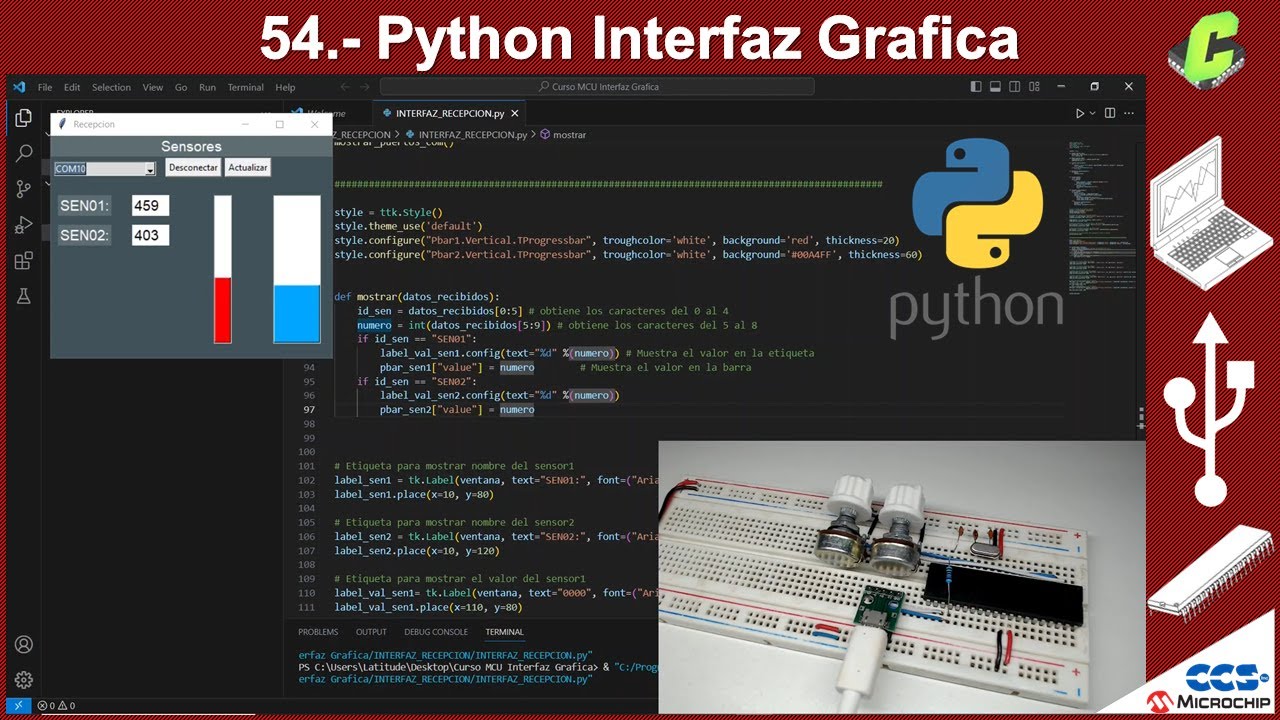Click the SEN01 value showing 459

[x=150, y=206]
